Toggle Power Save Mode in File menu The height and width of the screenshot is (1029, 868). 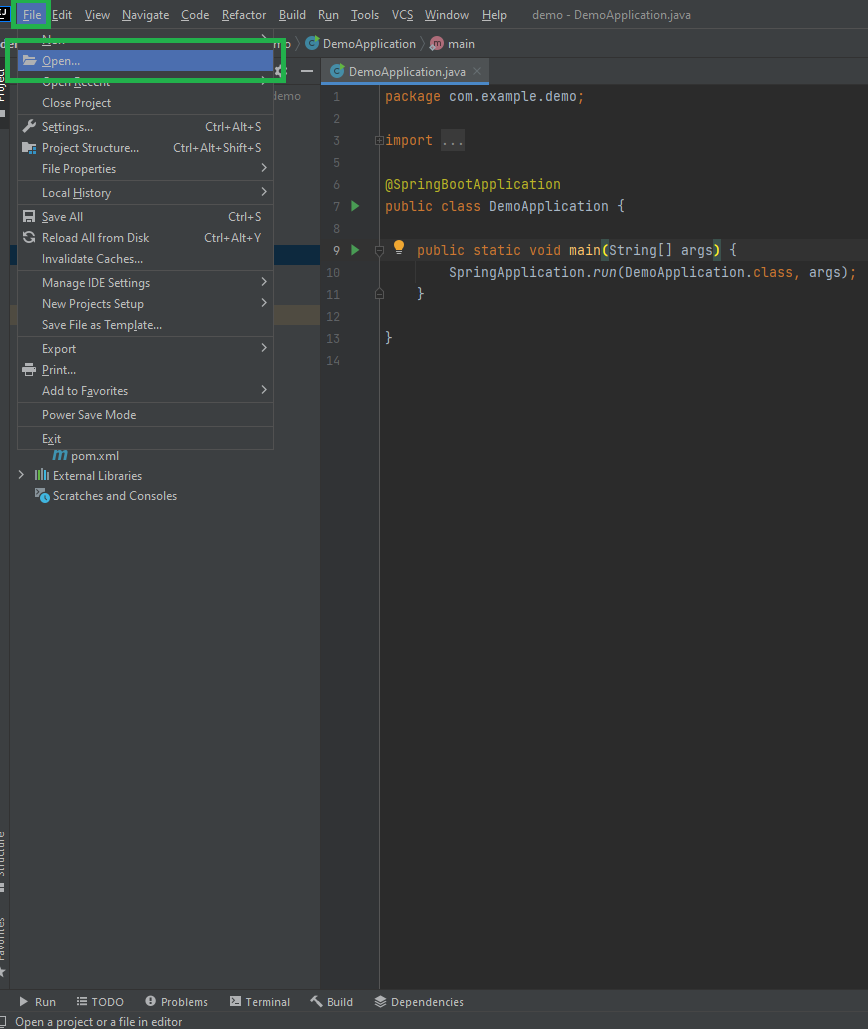(89, 415)
